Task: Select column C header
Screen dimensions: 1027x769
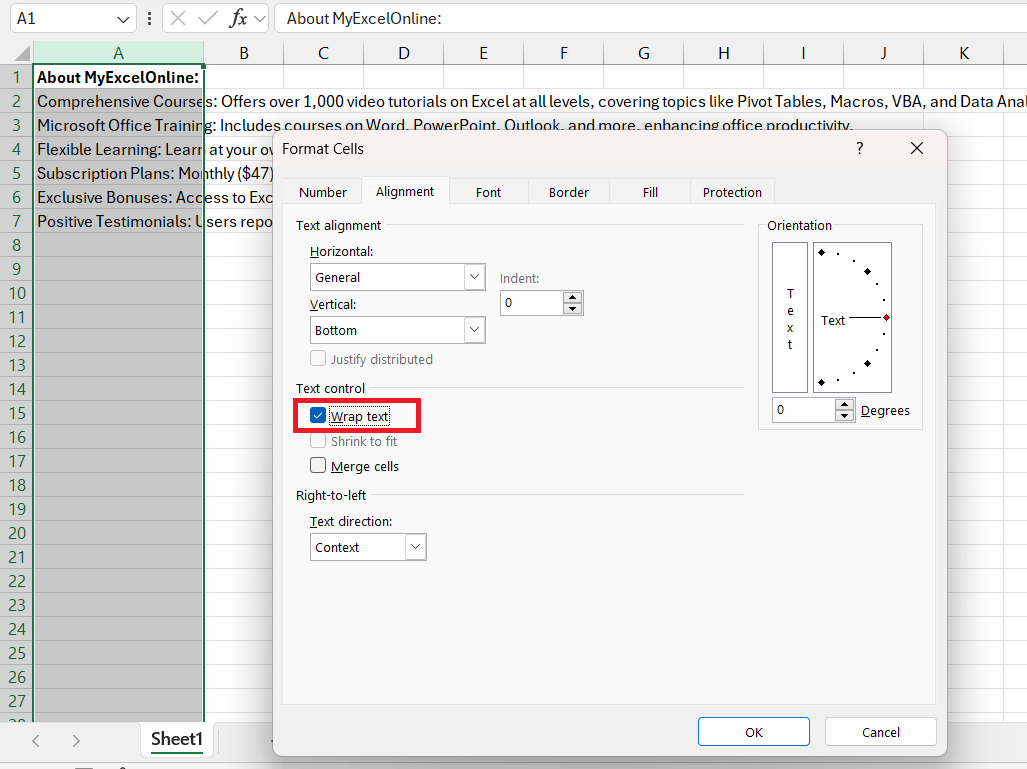Action: [324, 53]
